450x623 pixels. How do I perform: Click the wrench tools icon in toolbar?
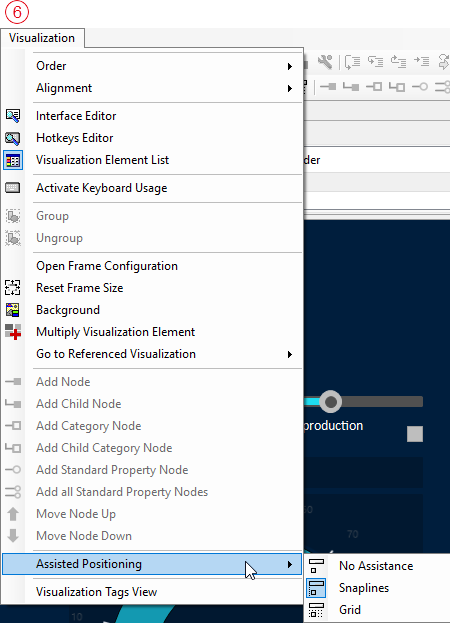[x=325, y=62]
